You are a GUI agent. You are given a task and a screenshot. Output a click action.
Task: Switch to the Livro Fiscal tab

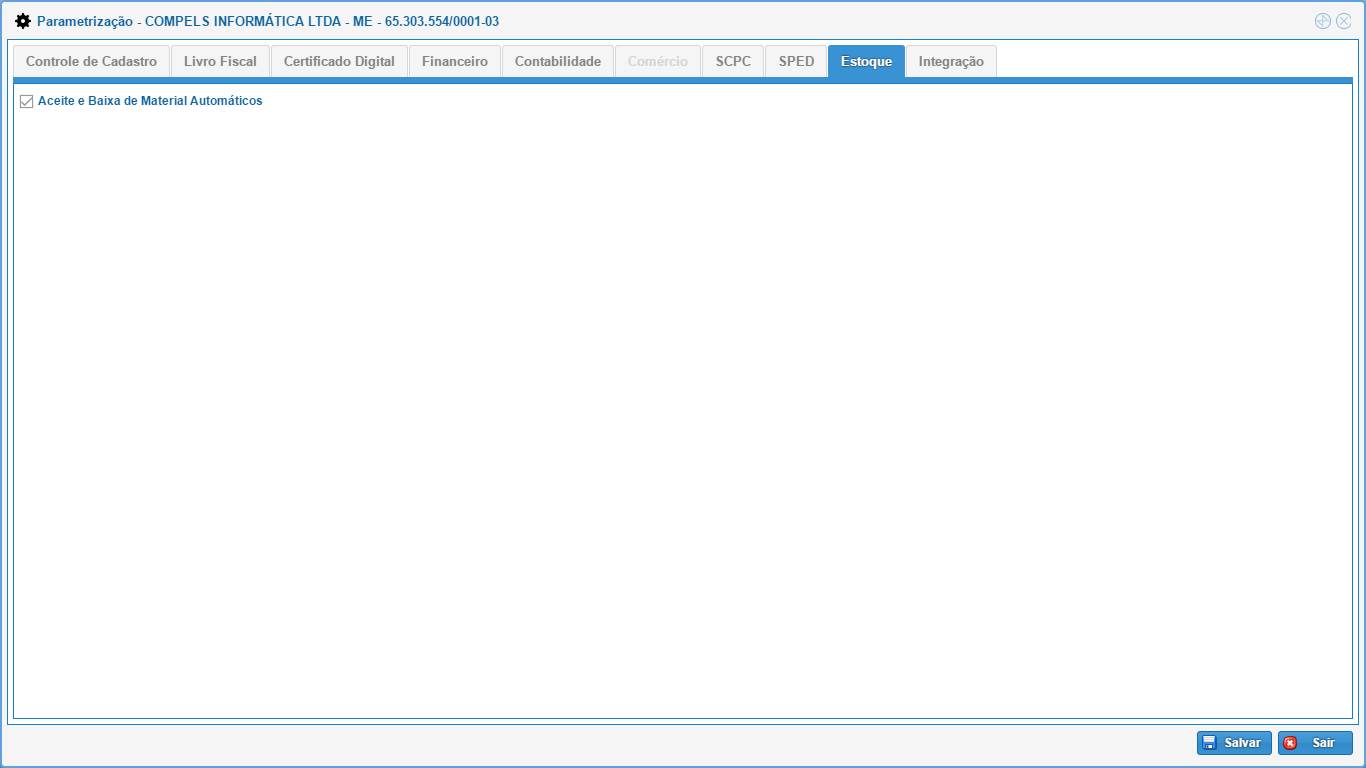220,61
